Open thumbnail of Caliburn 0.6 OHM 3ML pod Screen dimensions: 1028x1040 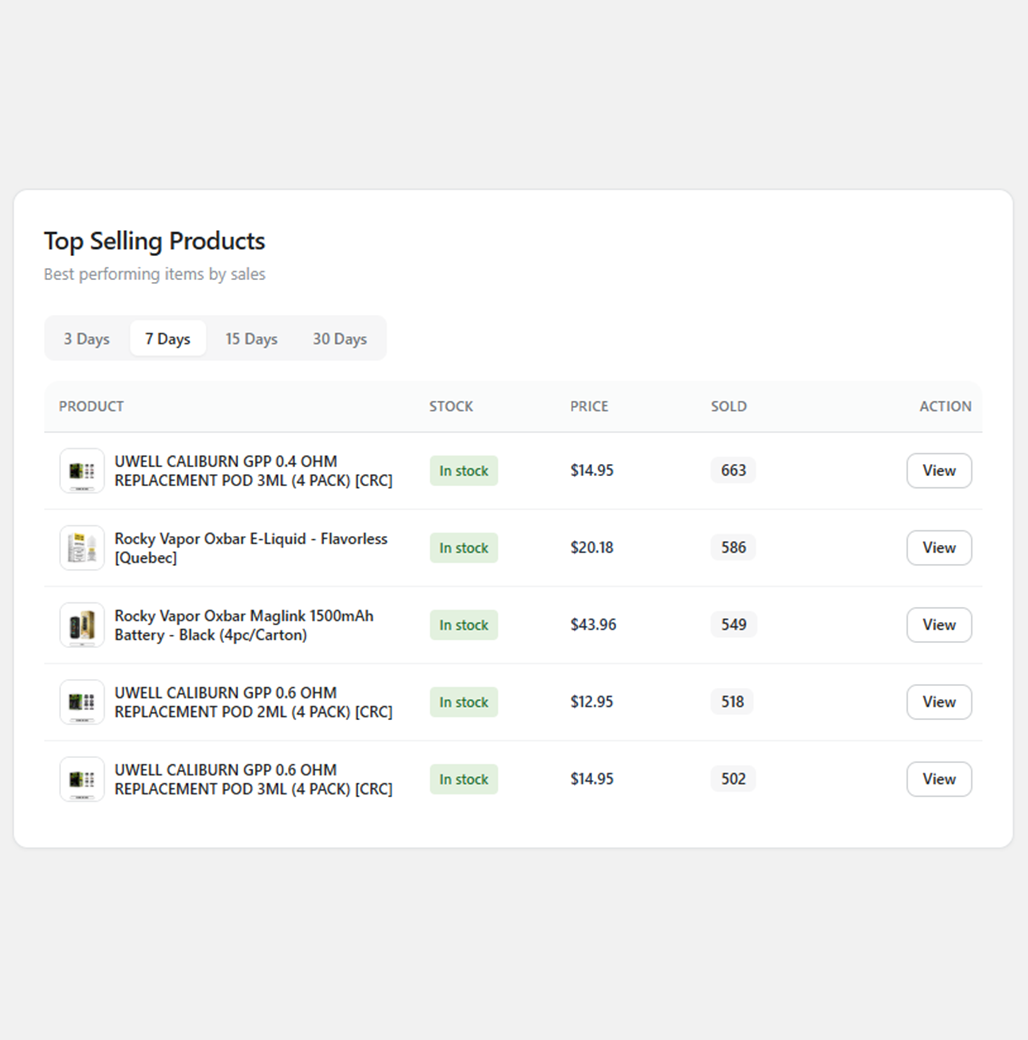click(82, 779)
